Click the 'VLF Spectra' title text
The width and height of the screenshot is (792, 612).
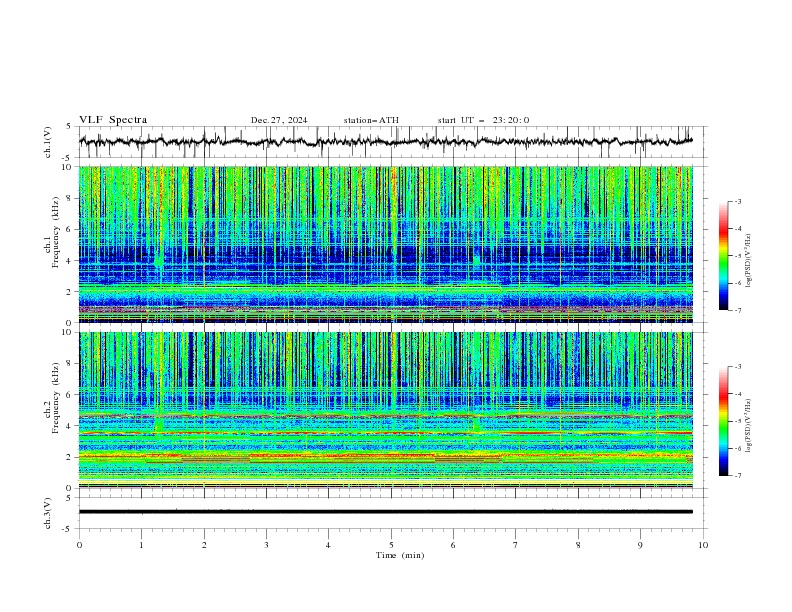pyautogui.click(x=113, y=120)
